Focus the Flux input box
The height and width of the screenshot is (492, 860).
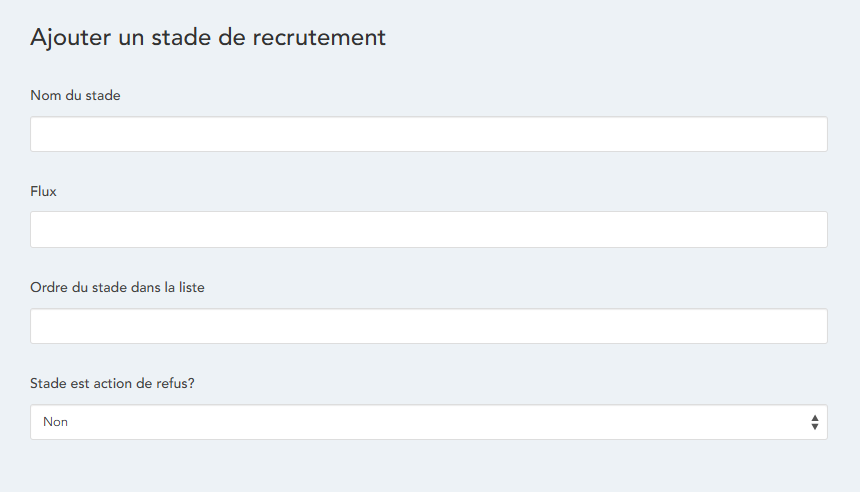428,229
